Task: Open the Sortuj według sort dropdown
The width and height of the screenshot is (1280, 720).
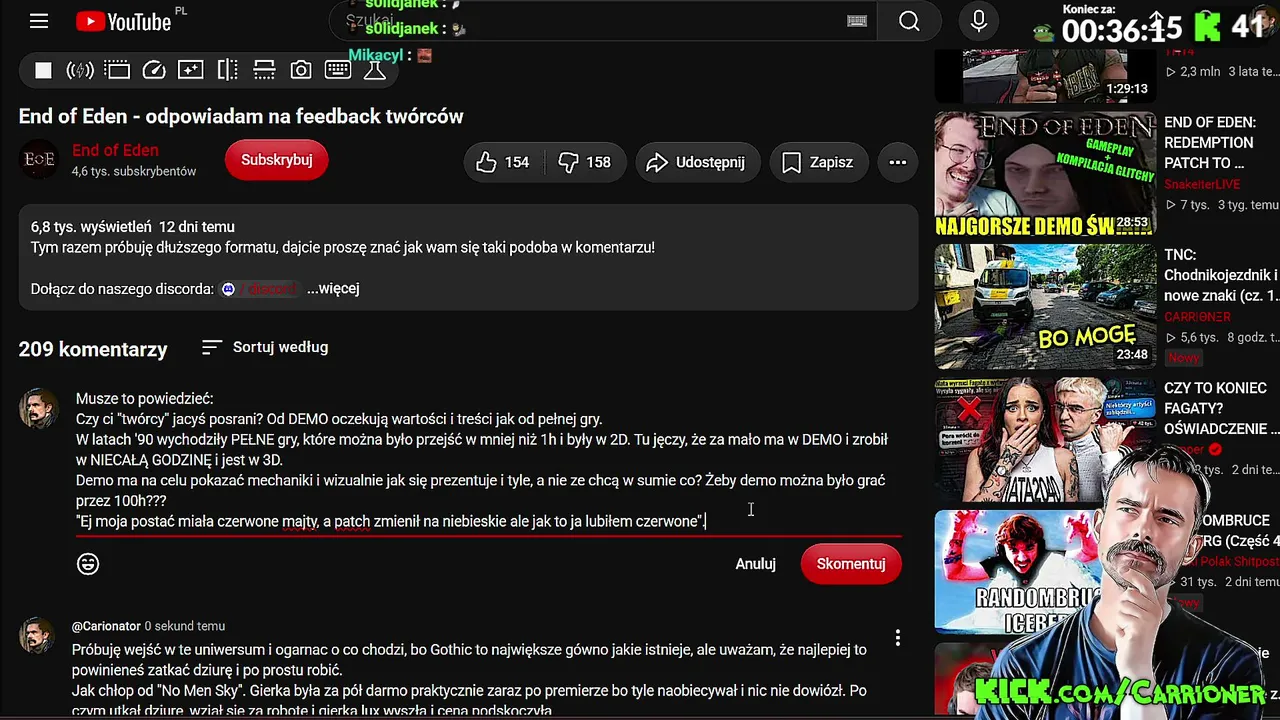Action: (x=265, y=347)
